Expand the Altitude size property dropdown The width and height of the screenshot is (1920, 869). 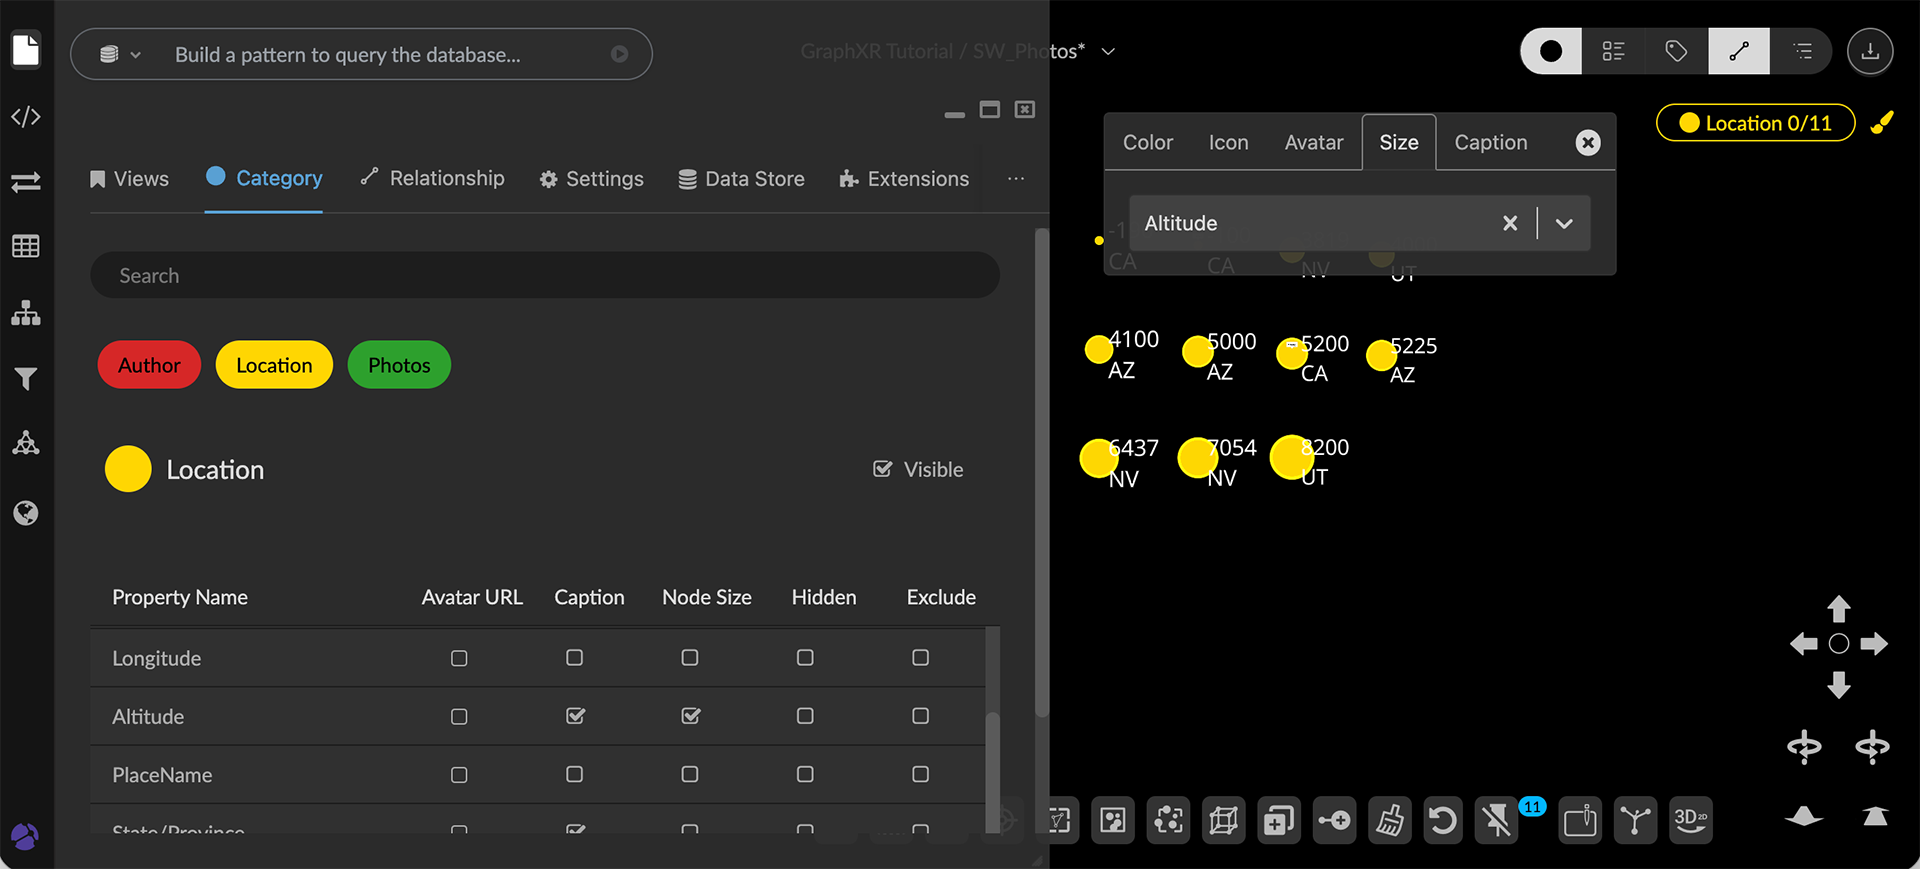click(1564, 223)
